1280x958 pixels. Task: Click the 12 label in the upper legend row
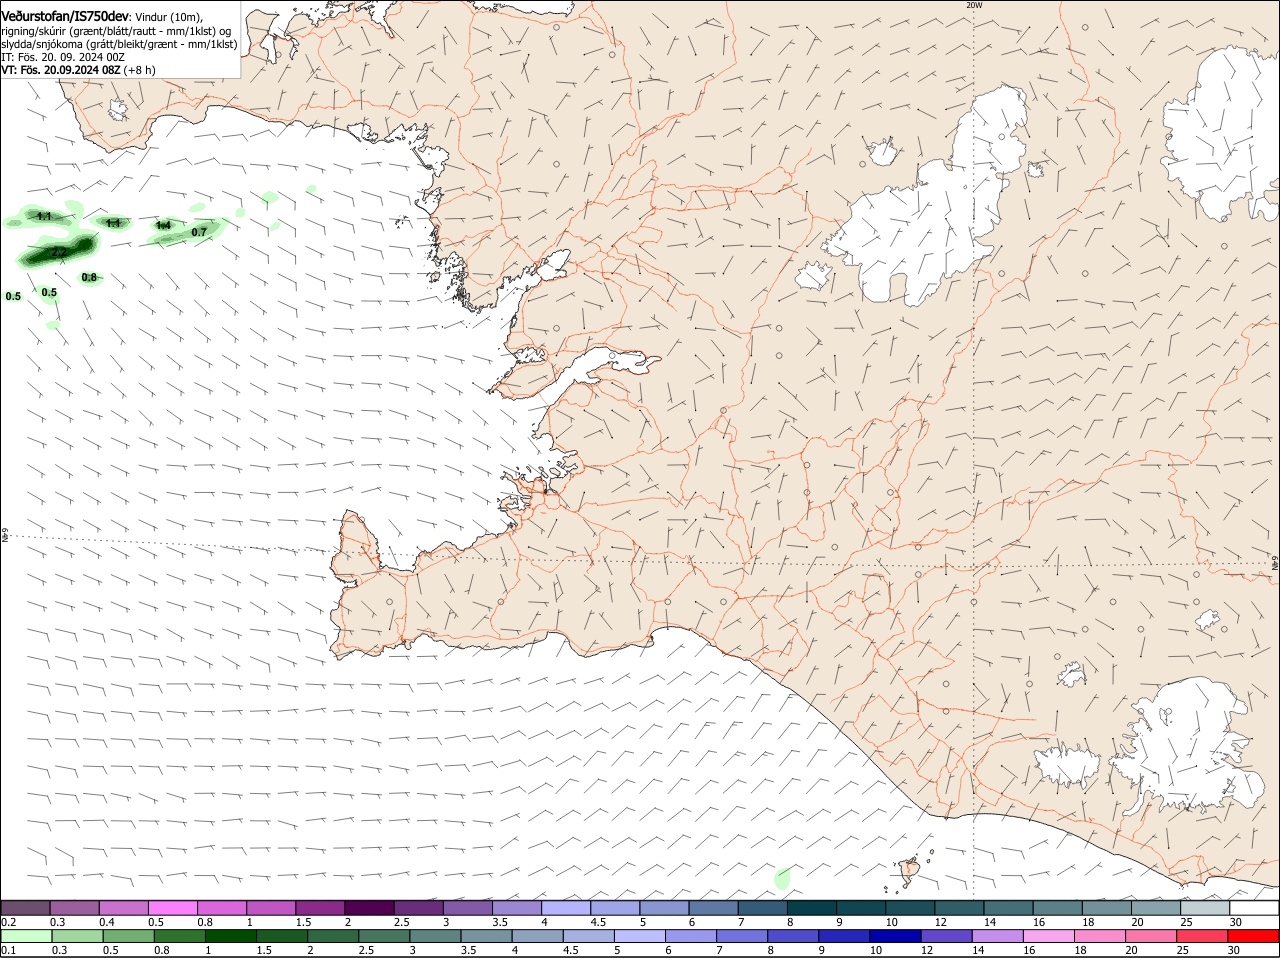pyautogui.click(x=940, y=921)
